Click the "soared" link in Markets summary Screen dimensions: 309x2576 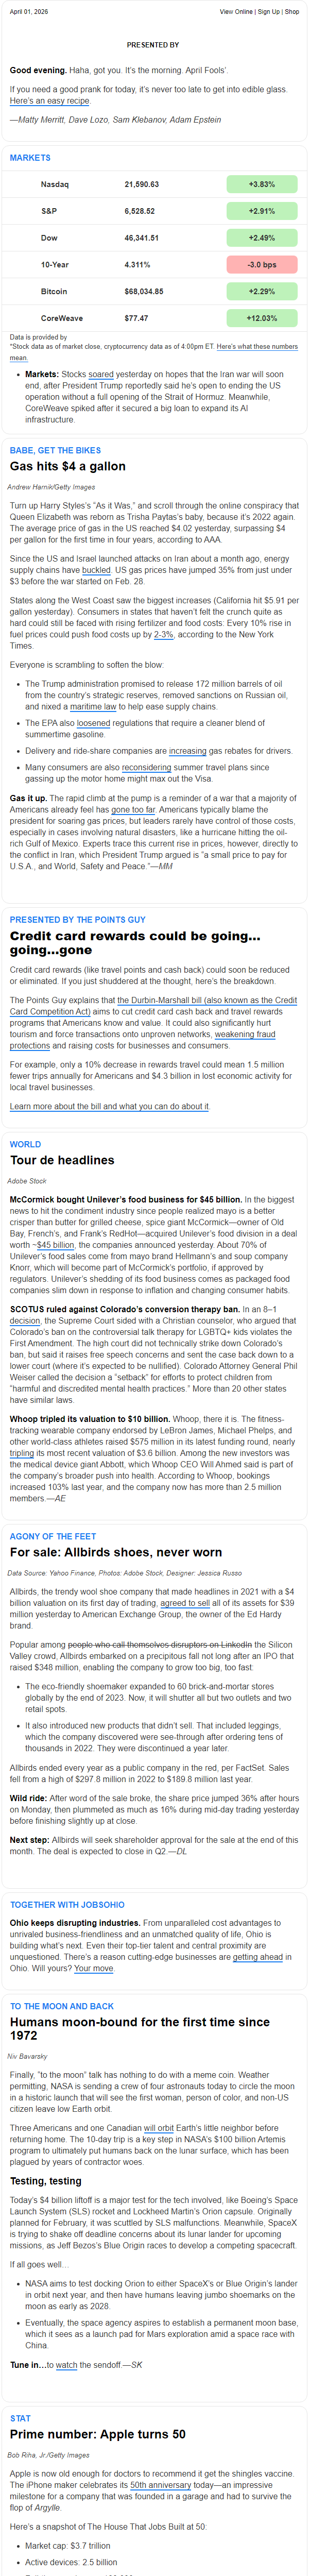click(x=101, y=375)
